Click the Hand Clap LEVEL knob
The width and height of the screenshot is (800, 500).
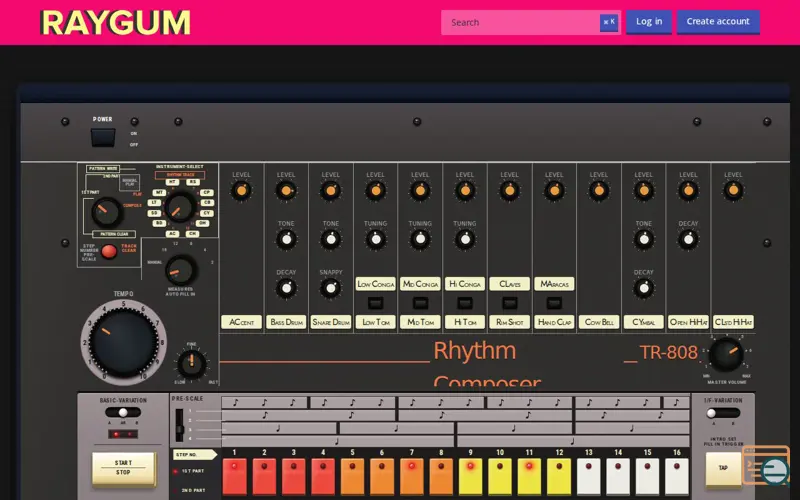click(x=554, y=191)
